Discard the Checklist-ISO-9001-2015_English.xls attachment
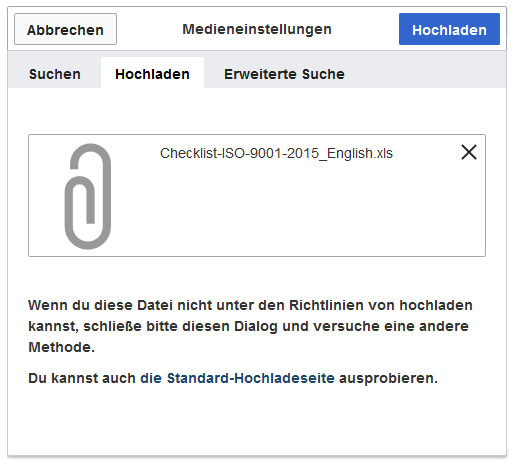This screenshot has height=465, width=517. [469, 152]
